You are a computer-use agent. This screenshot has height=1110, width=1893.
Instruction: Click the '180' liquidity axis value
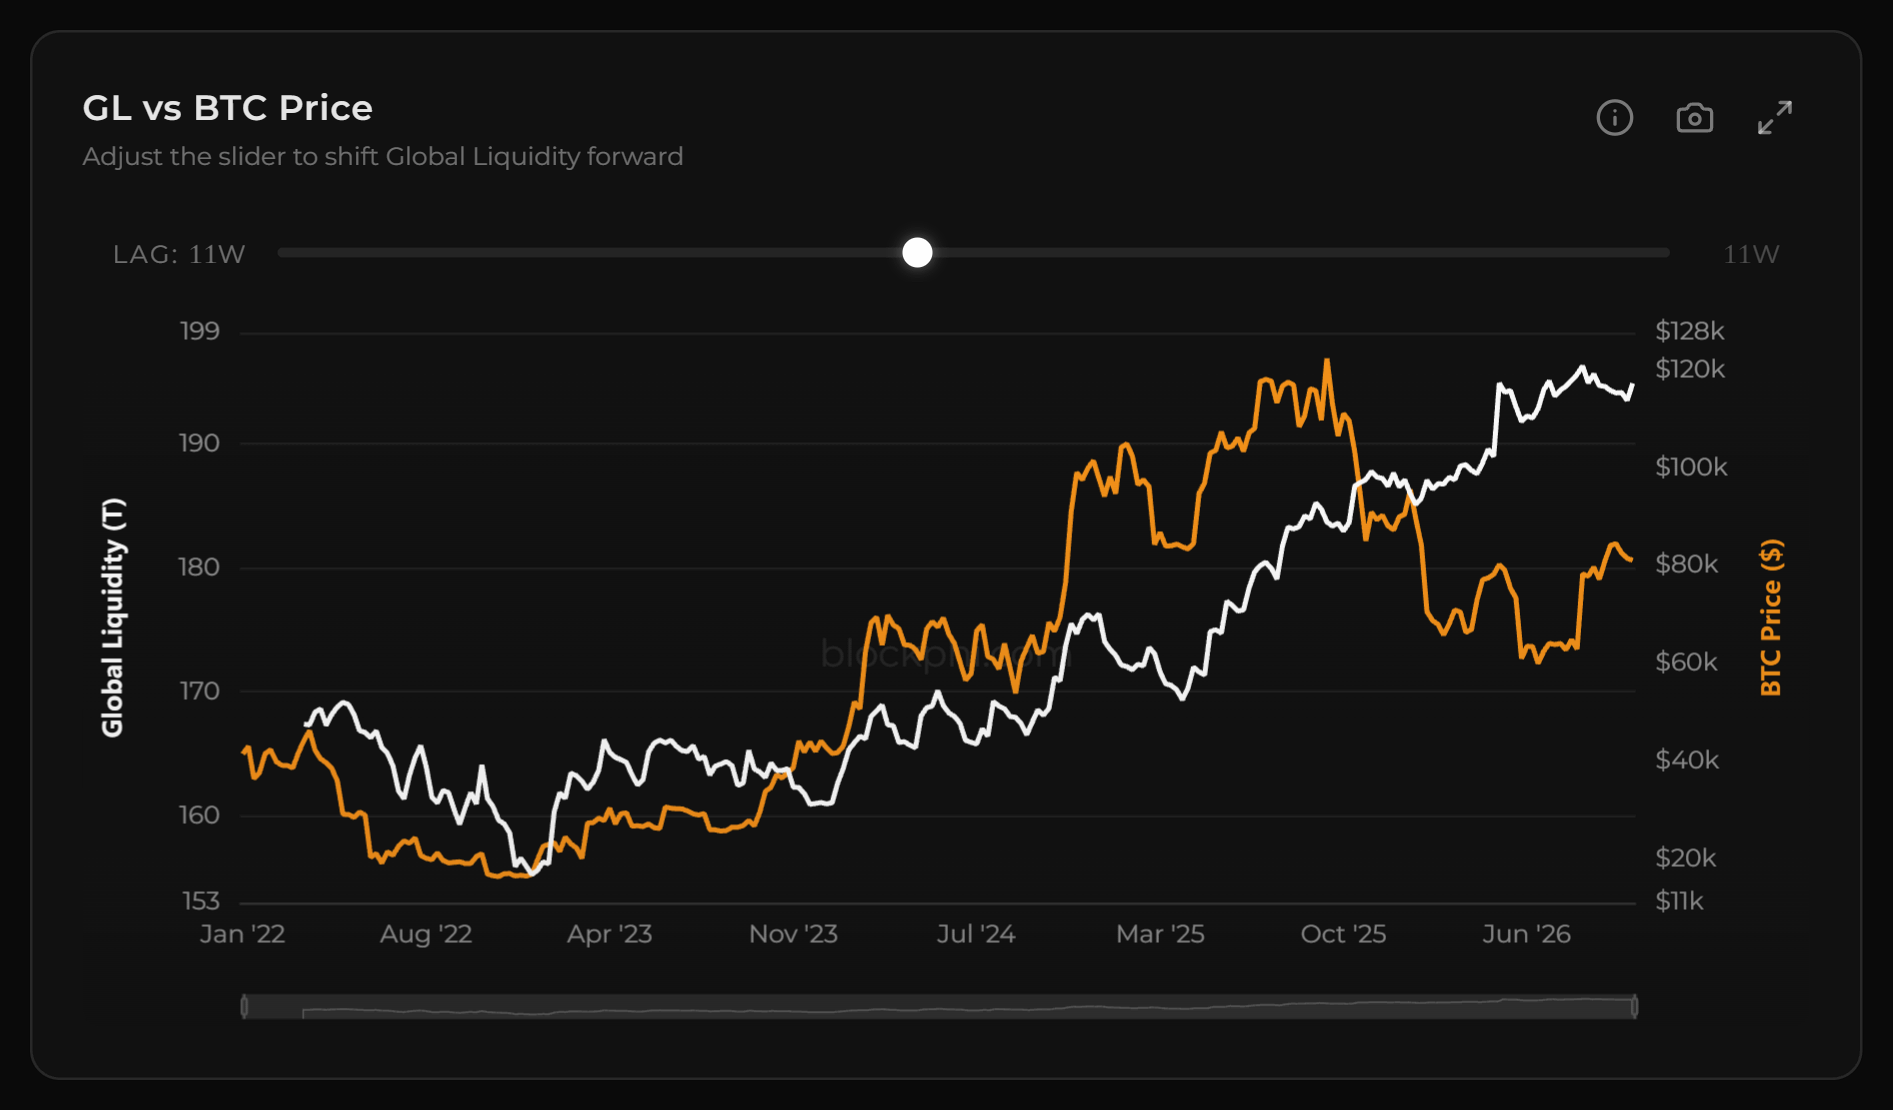[x=199, y=567]
